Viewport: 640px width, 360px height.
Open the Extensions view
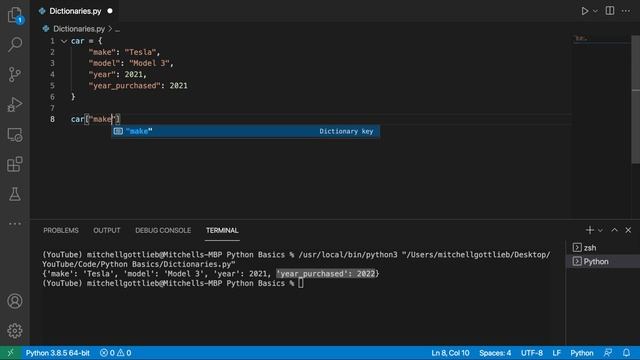tap(15, 164)
